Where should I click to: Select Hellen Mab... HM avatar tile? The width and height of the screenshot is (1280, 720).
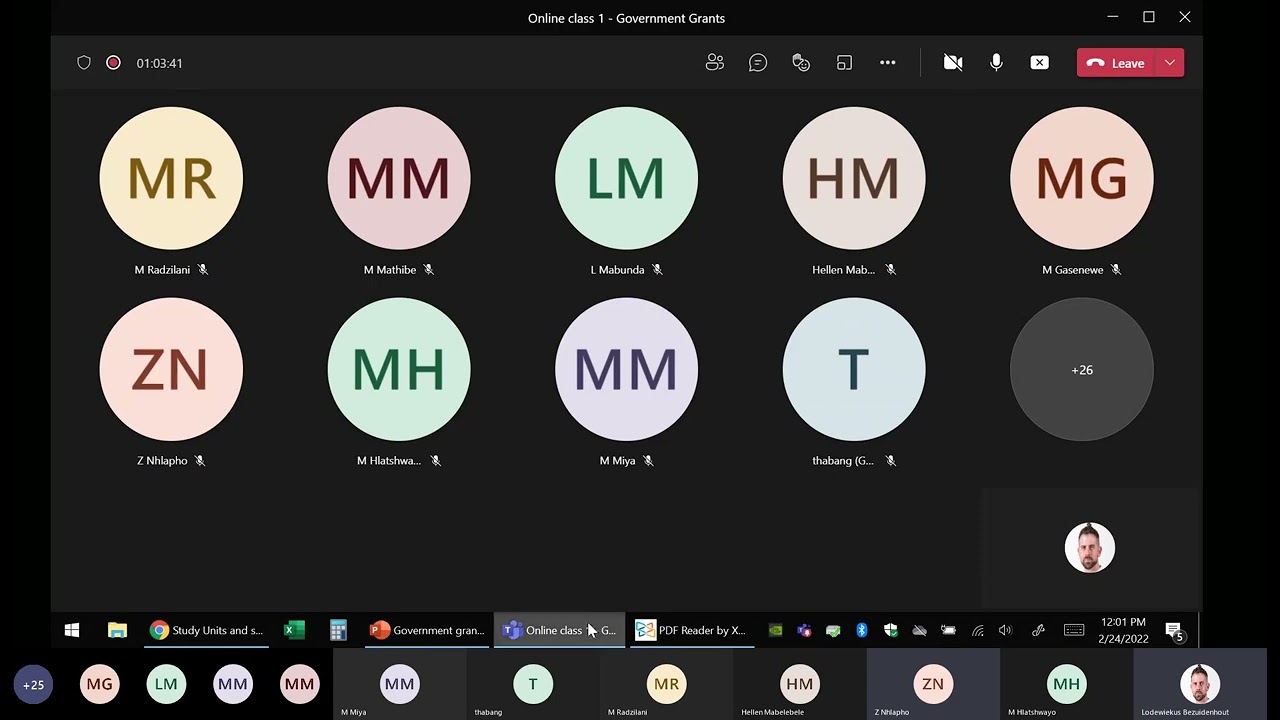(x=854, y=178)
